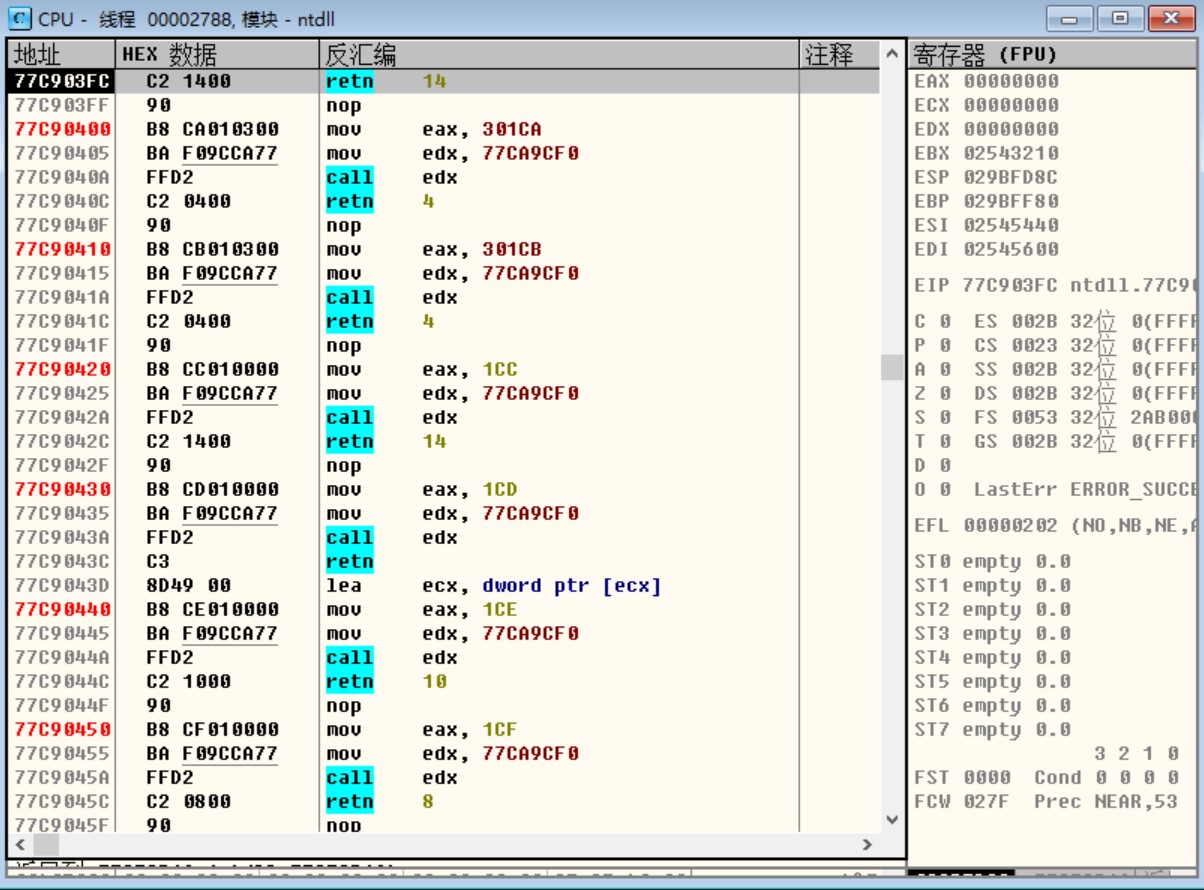Select the retn 10 instruction
The image size is (1204, 890).
point(386,681)
